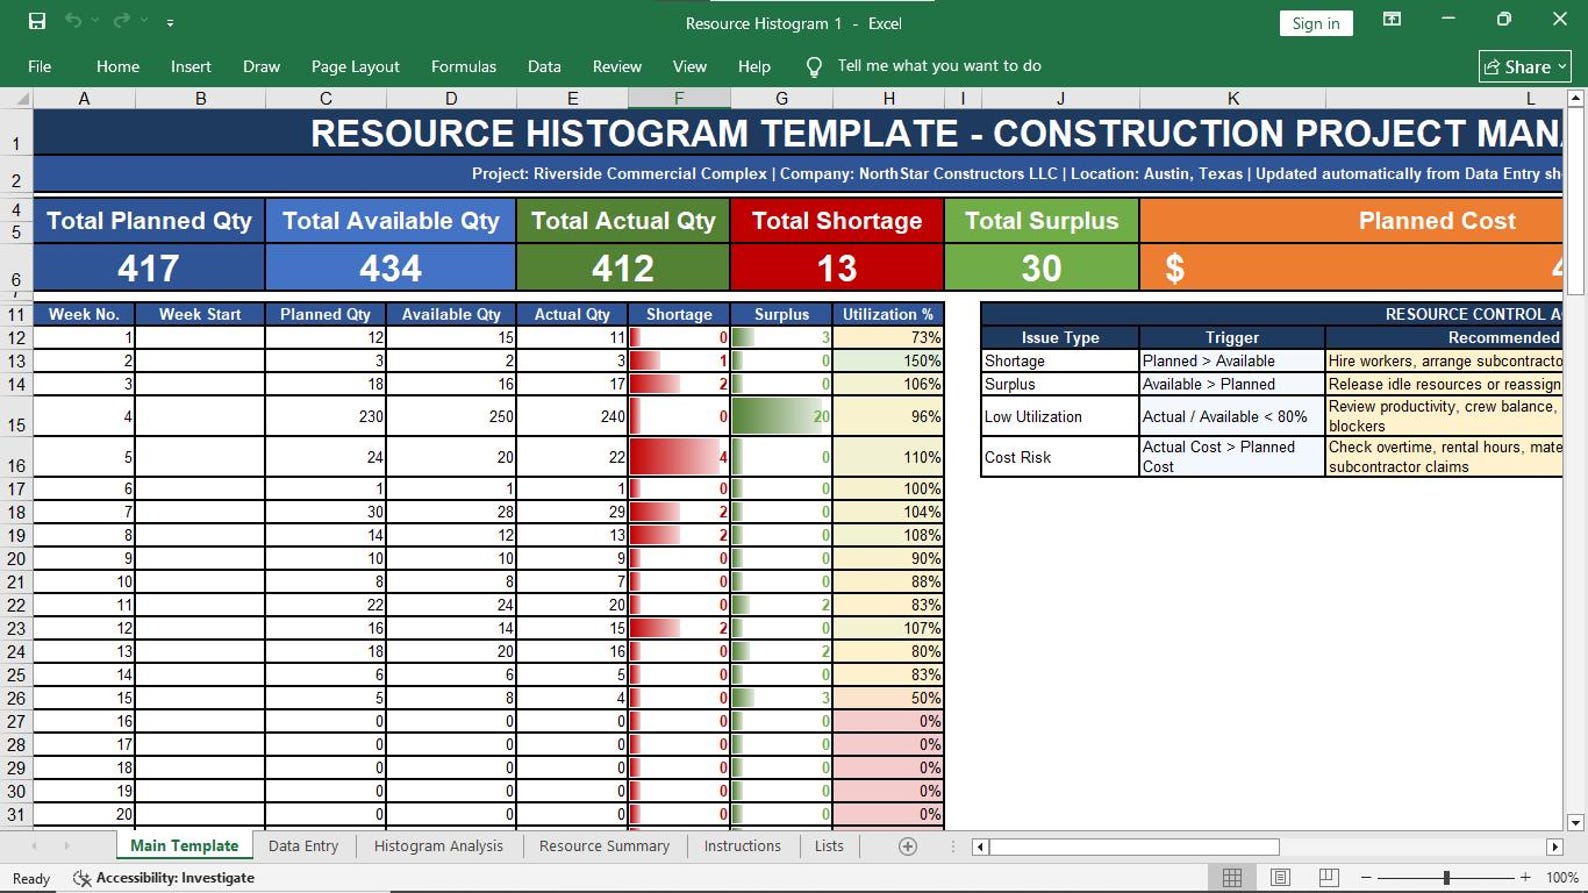Click the vertical scrollbar thumb
Viewport: 1588px width, 893px height.
point(1576,200)
